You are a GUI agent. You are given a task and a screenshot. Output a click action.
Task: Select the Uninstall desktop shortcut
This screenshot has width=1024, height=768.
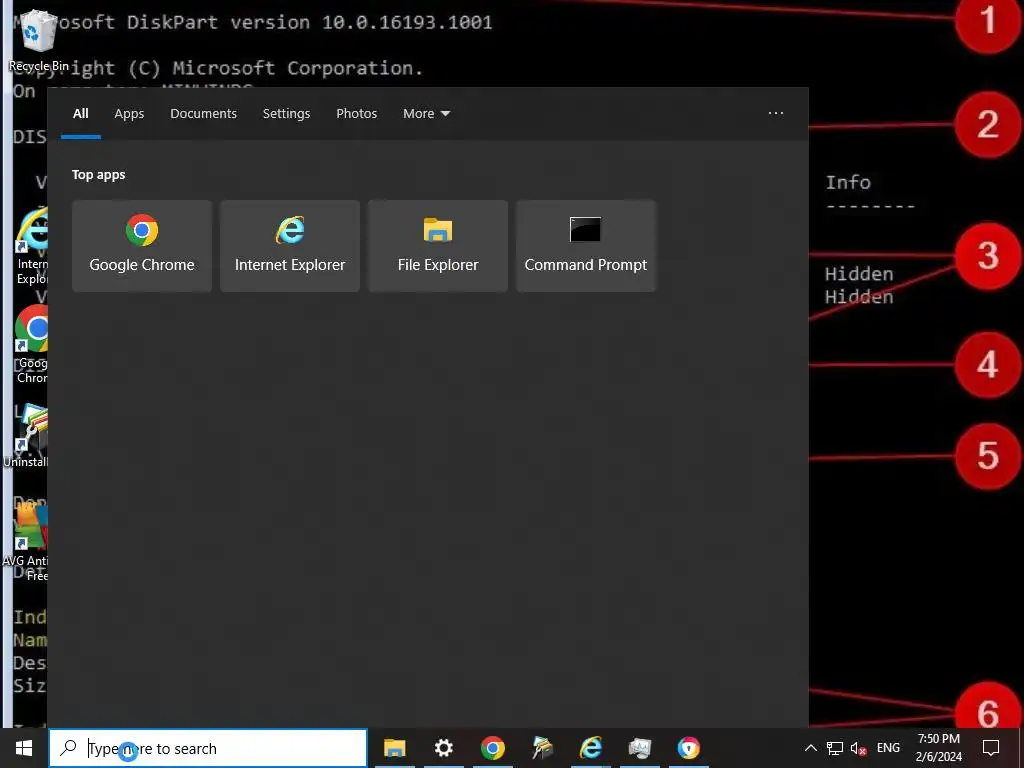26,436
